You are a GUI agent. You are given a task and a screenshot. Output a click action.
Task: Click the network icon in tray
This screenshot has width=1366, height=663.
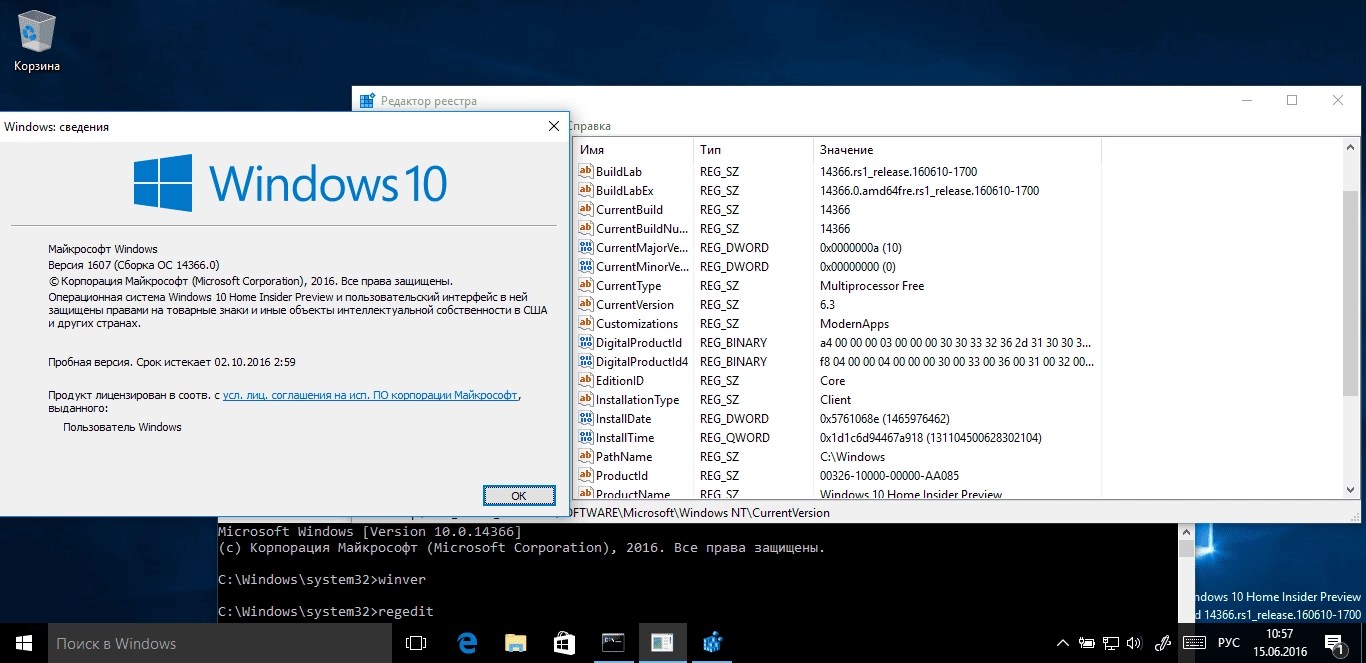pyautogui.click(x=1112, y=643)
